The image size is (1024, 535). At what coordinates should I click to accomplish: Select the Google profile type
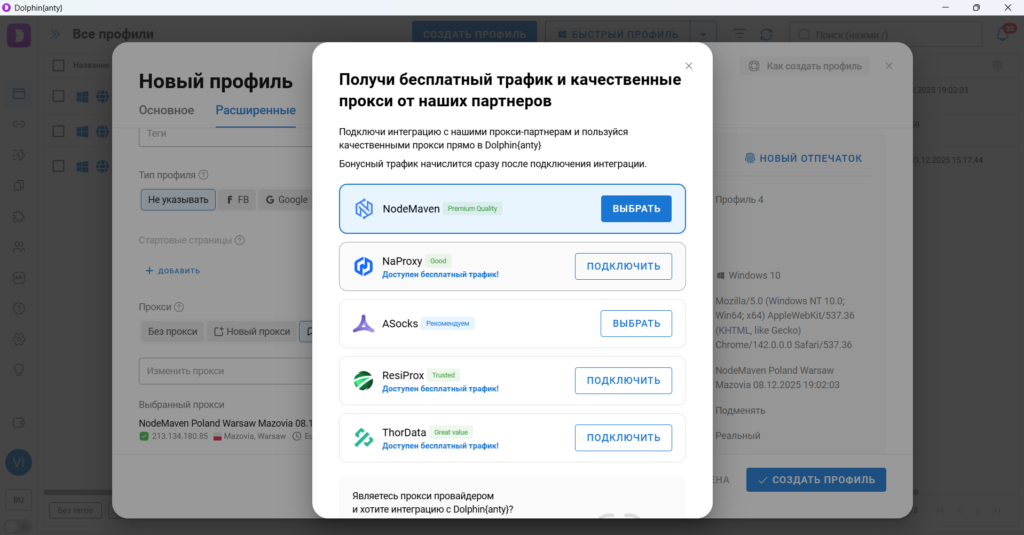pos(287,200)
